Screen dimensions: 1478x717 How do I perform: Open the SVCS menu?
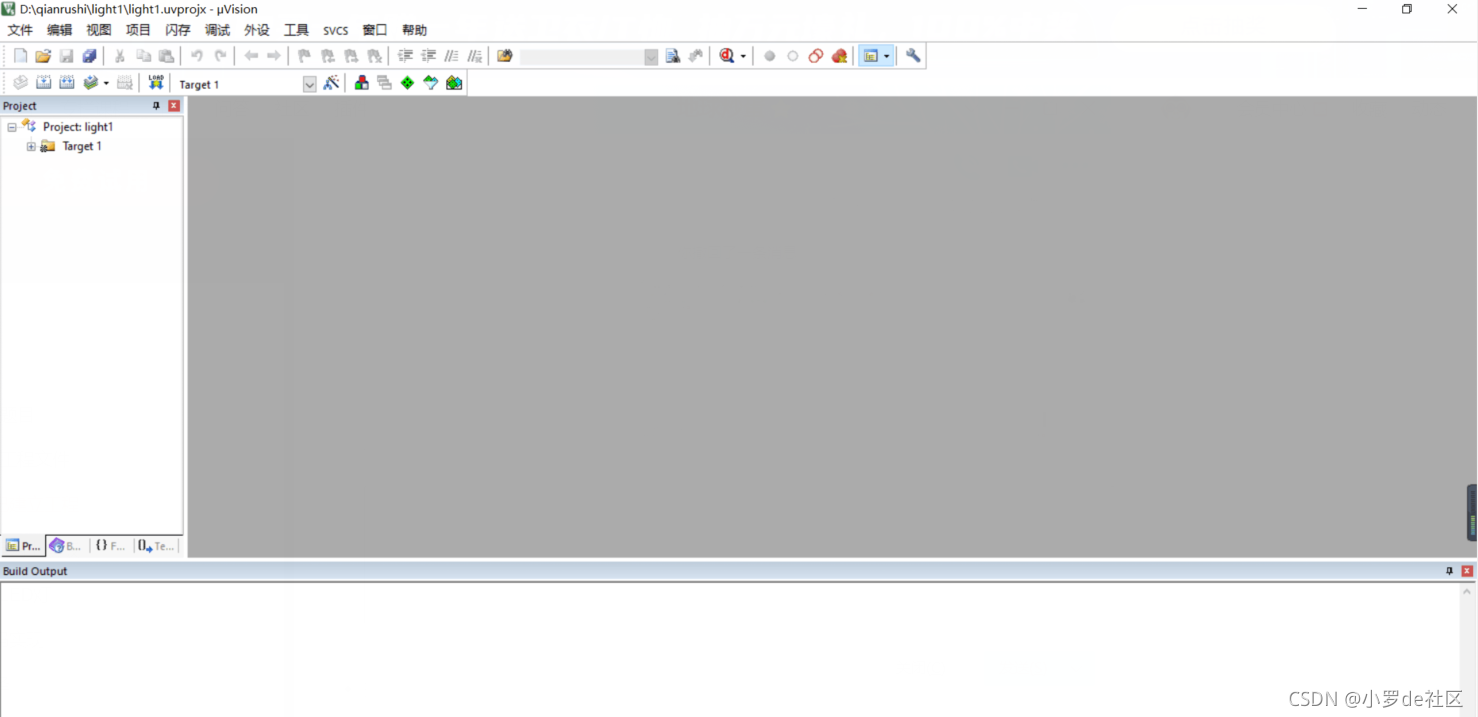pyautogui.click(x=336, y=30)
